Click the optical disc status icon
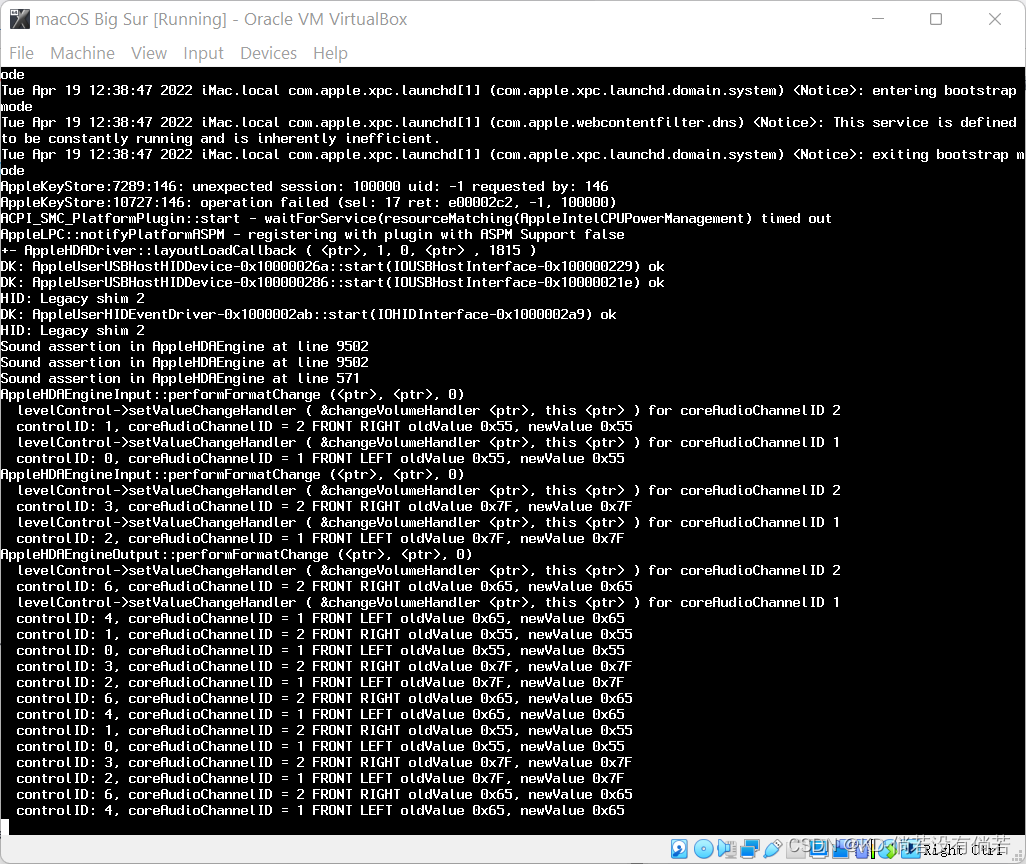Image resolution: width=1026 pixels, height=864 pixels. [703, 849]
